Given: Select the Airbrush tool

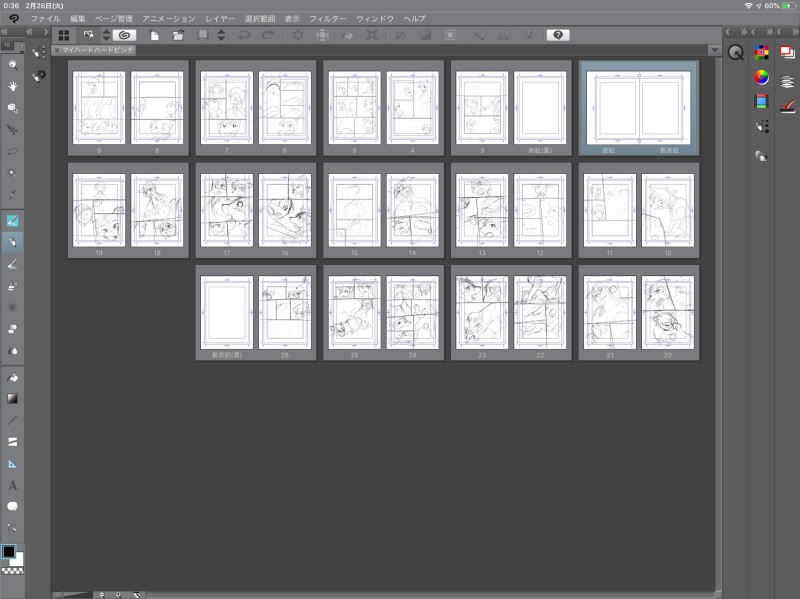Looking at the screenshot, I should pos(12,286).
